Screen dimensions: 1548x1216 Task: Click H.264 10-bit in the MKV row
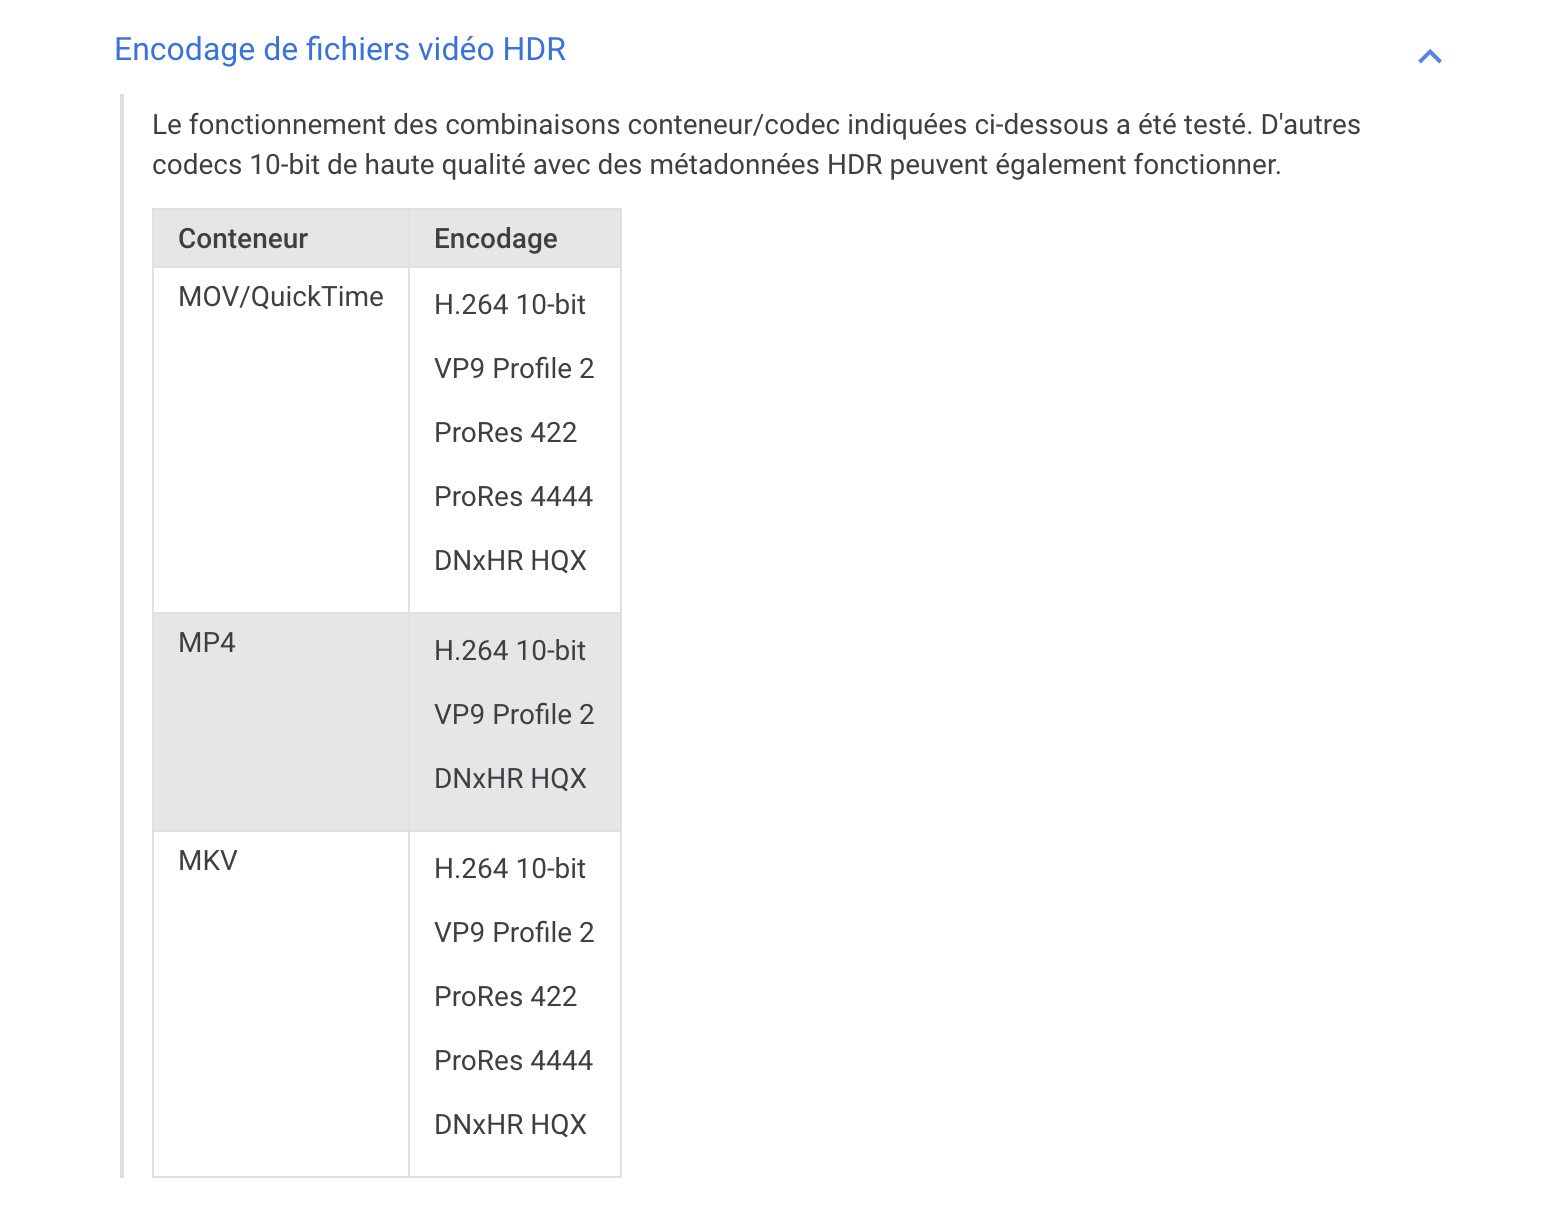pyautogui.click(x=509, y=869)
